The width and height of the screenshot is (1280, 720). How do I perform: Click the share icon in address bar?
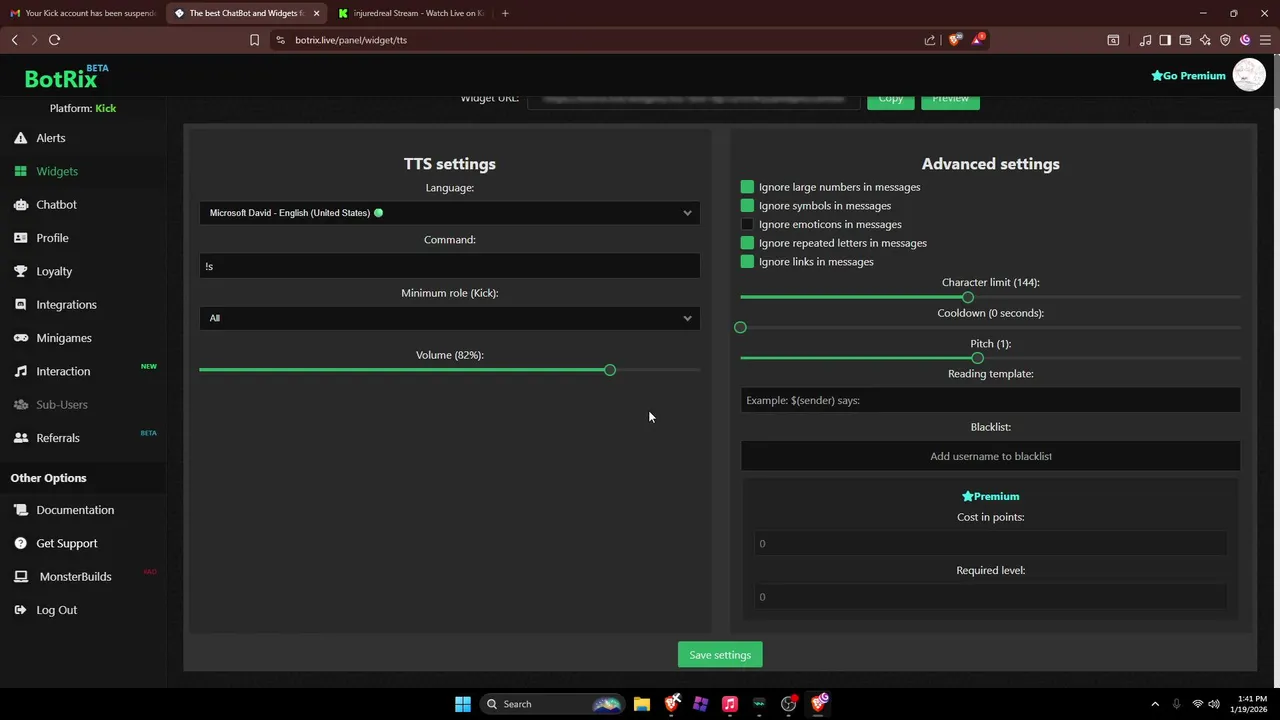(x=930, y=40)
